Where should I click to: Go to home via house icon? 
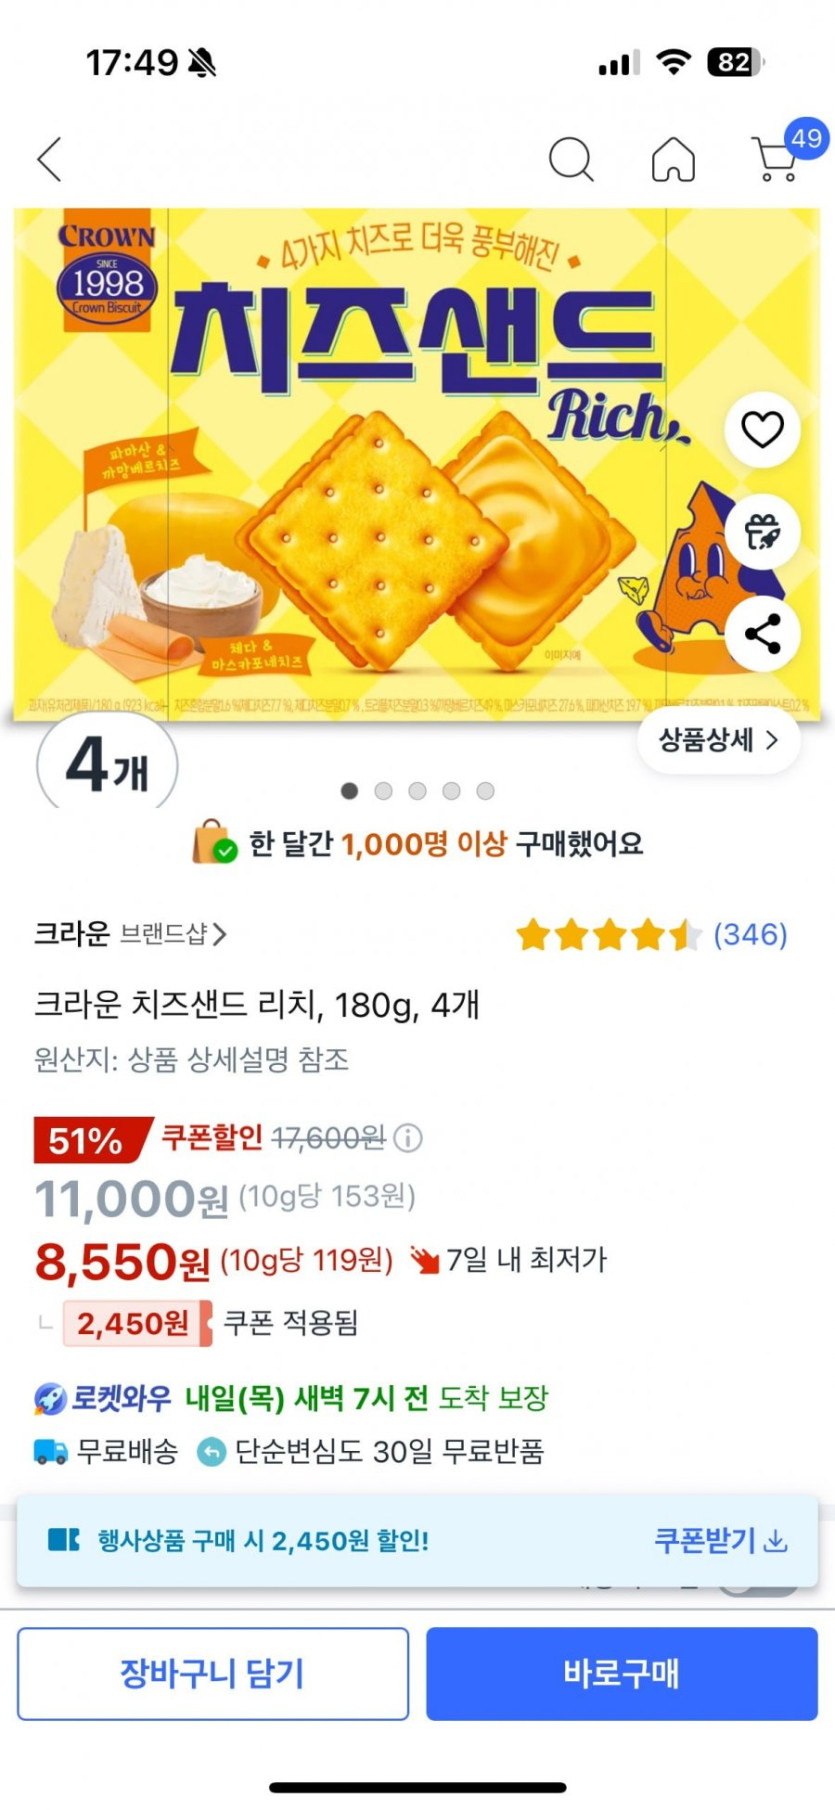(x=673, y=160)
